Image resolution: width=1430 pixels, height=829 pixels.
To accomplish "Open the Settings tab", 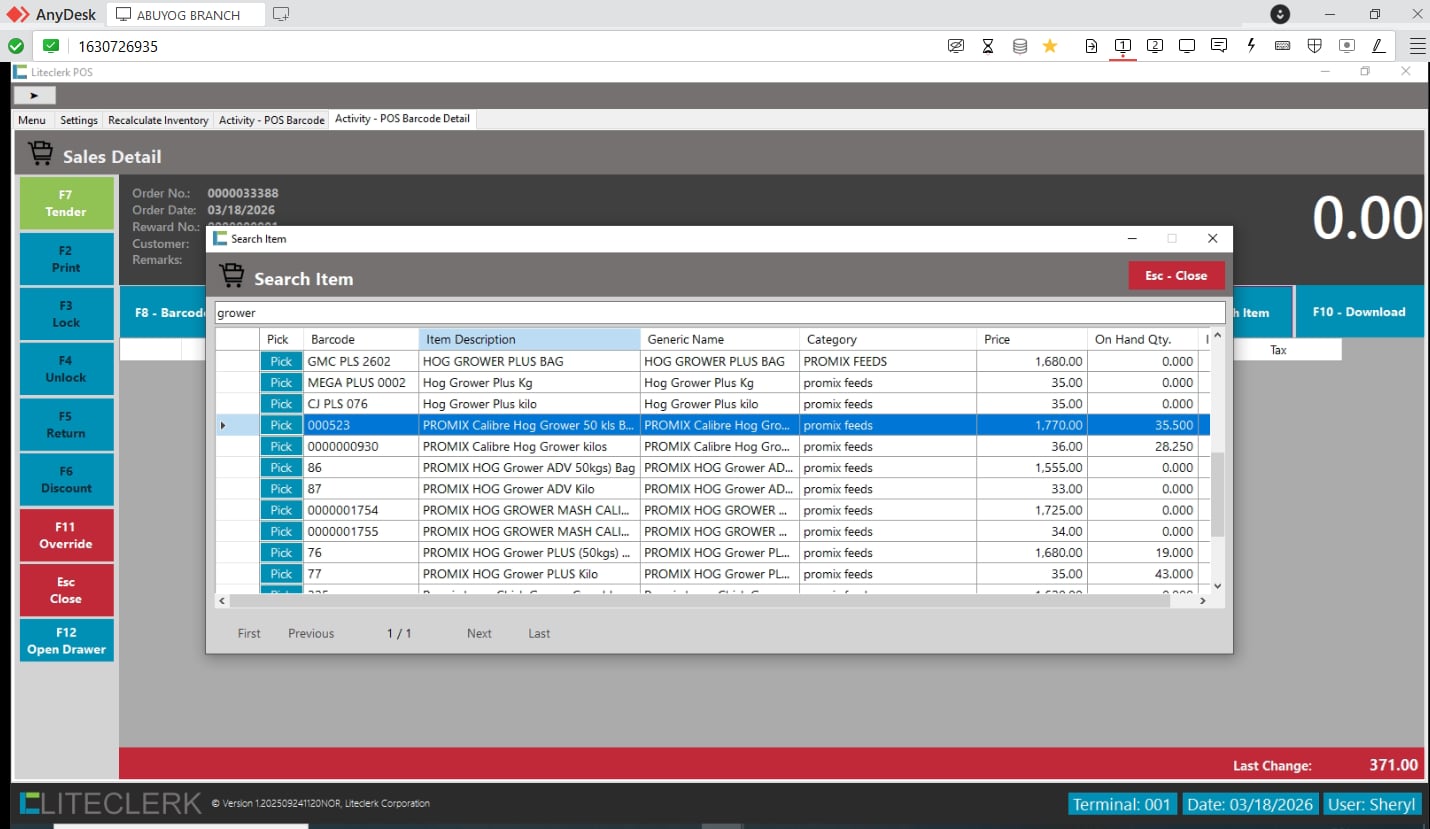I will tap(79, 120).
